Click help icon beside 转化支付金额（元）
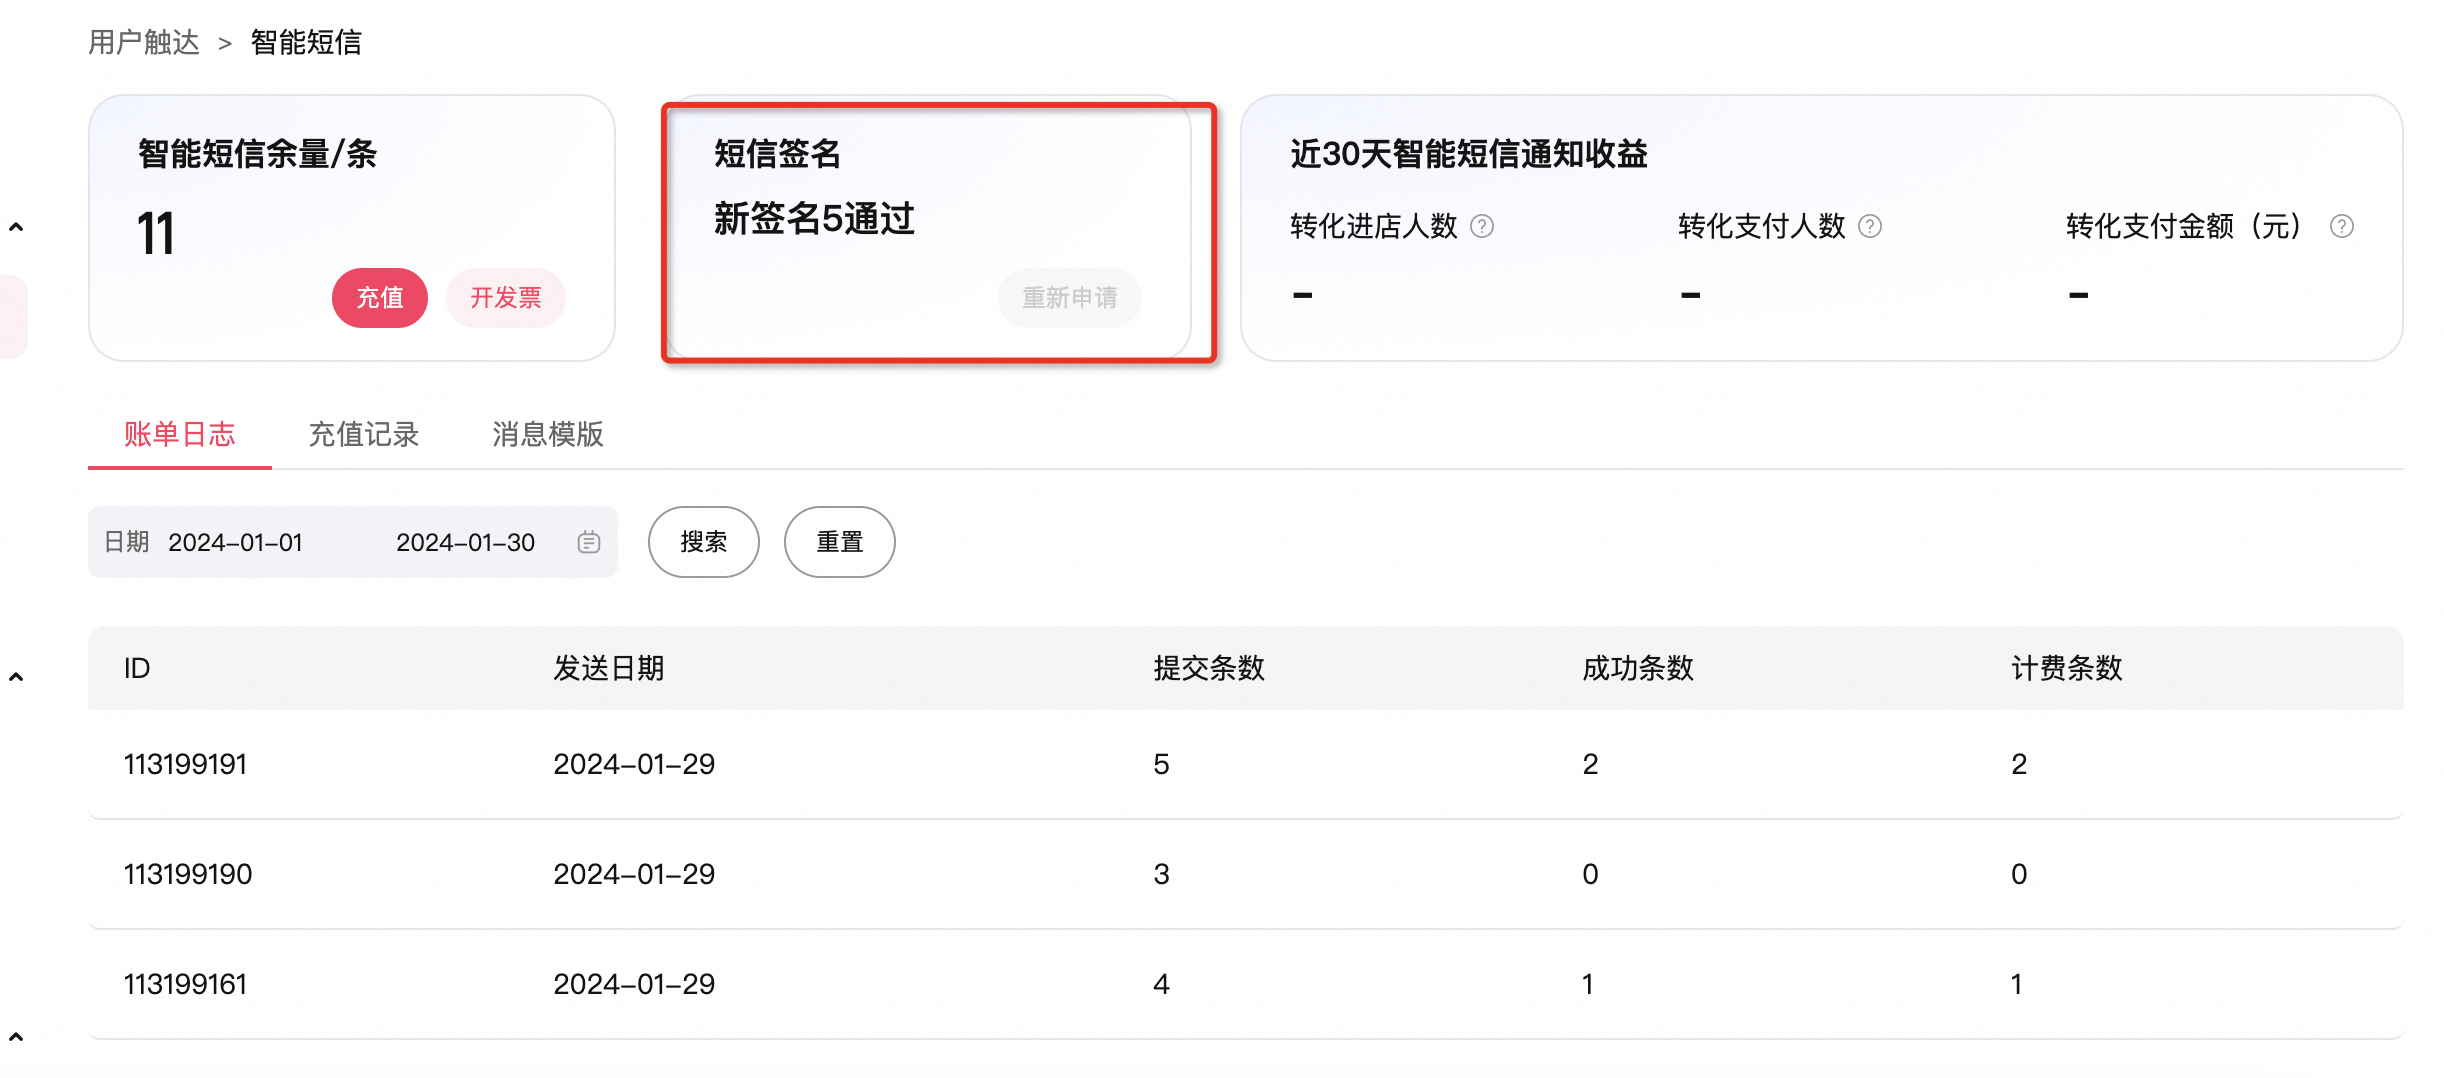This screenshot has width=2444, height=1078. pyautogui.click(x=2342, y=227)
